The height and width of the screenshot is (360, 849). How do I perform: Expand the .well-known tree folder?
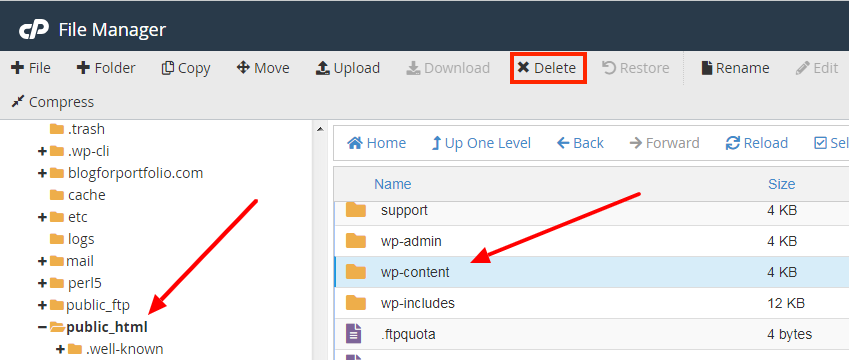pyautogui.click(x=61, y=349)
